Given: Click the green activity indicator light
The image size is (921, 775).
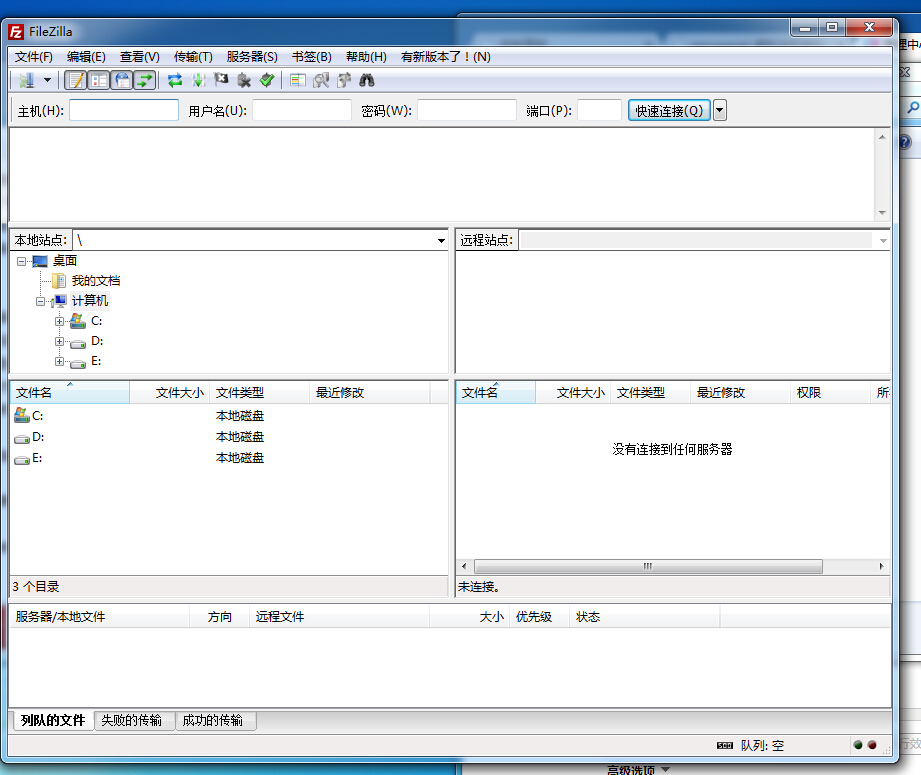Looking at the screenshot, I should 858,745.
